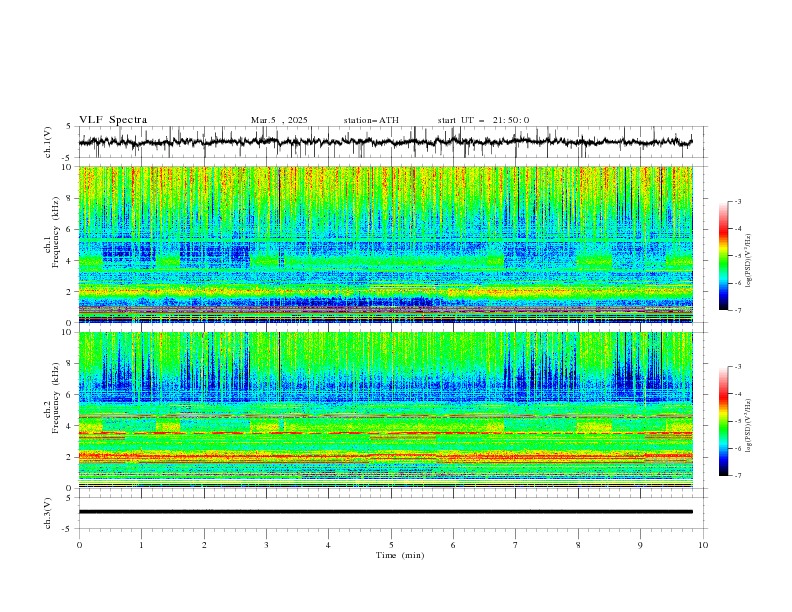The height and width of the screenshot is (612, 792).
Task: Click the 'VLF Spectra' title text
Action: click(113, 120)
